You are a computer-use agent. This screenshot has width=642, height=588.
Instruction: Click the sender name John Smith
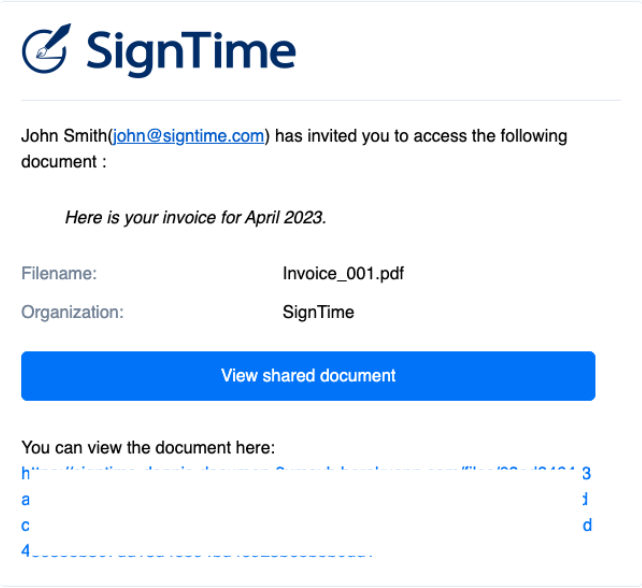coord(64,136)
